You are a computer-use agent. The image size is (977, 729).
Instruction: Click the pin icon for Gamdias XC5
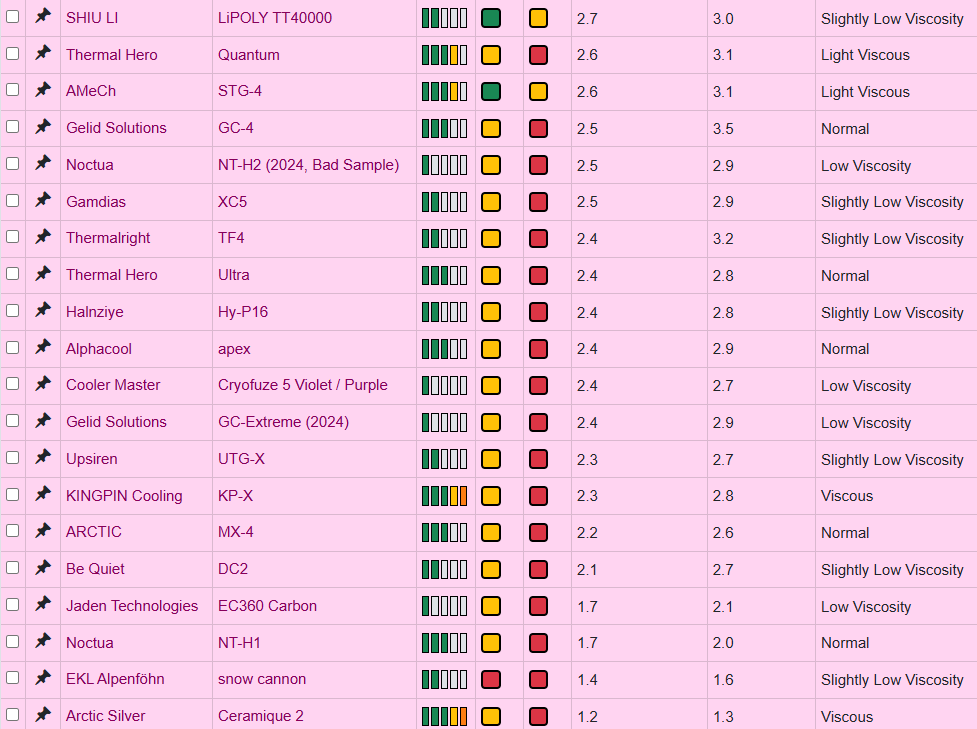42,200
